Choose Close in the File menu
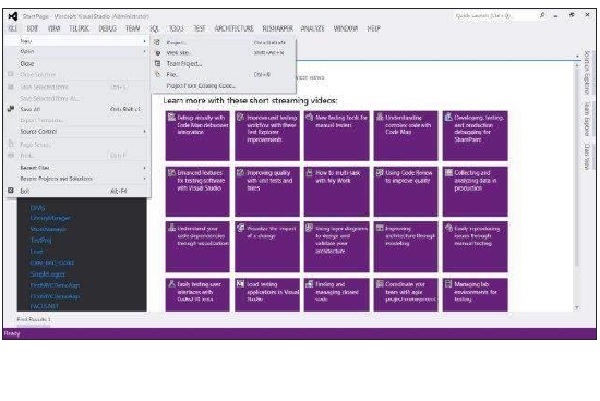The height and width of the screenshot is (401, 600). point(78,64)
